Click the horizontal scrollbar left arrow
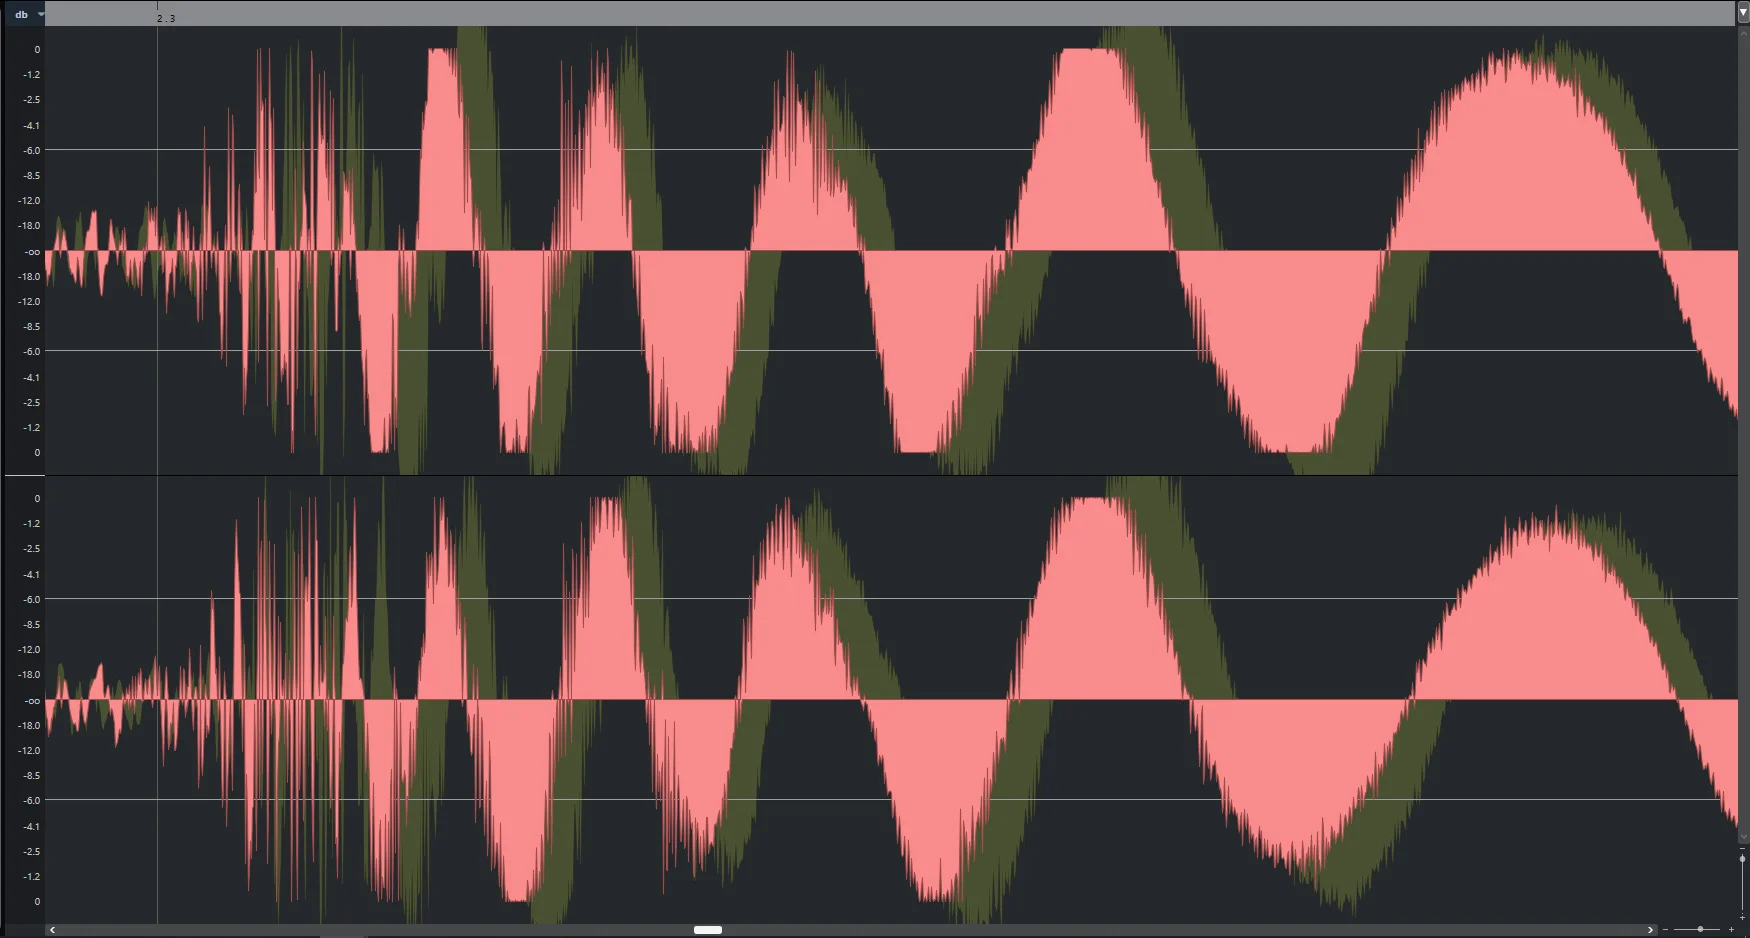Viewport: 1750px width, 938px height. (52, 930)
